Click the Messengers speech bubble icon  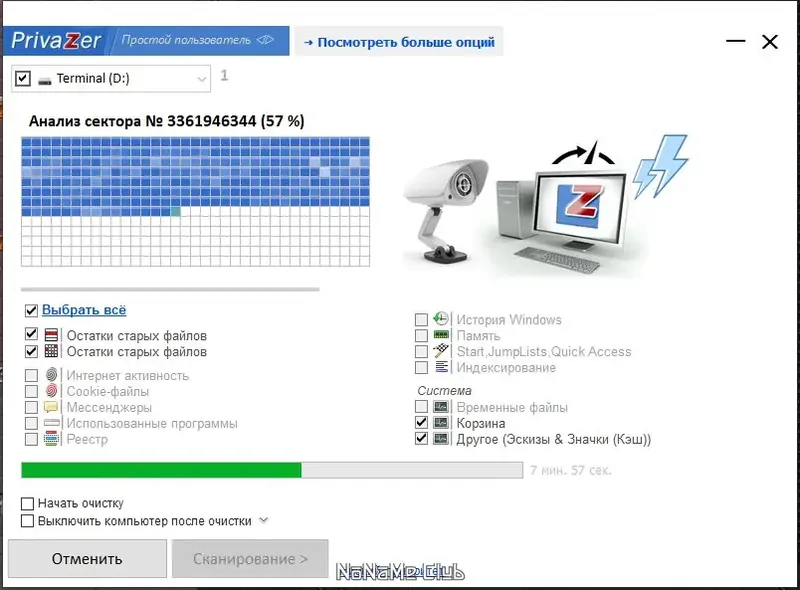point(51,407)
